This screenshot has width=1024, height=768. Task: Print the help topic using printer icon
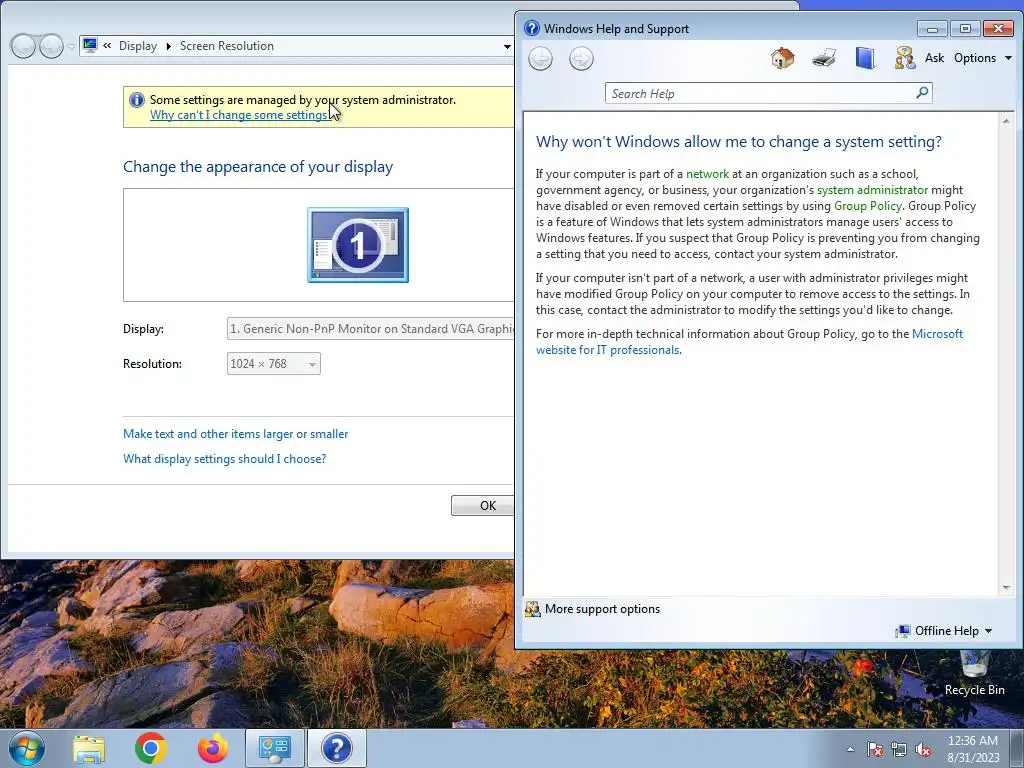click(824, 58)
